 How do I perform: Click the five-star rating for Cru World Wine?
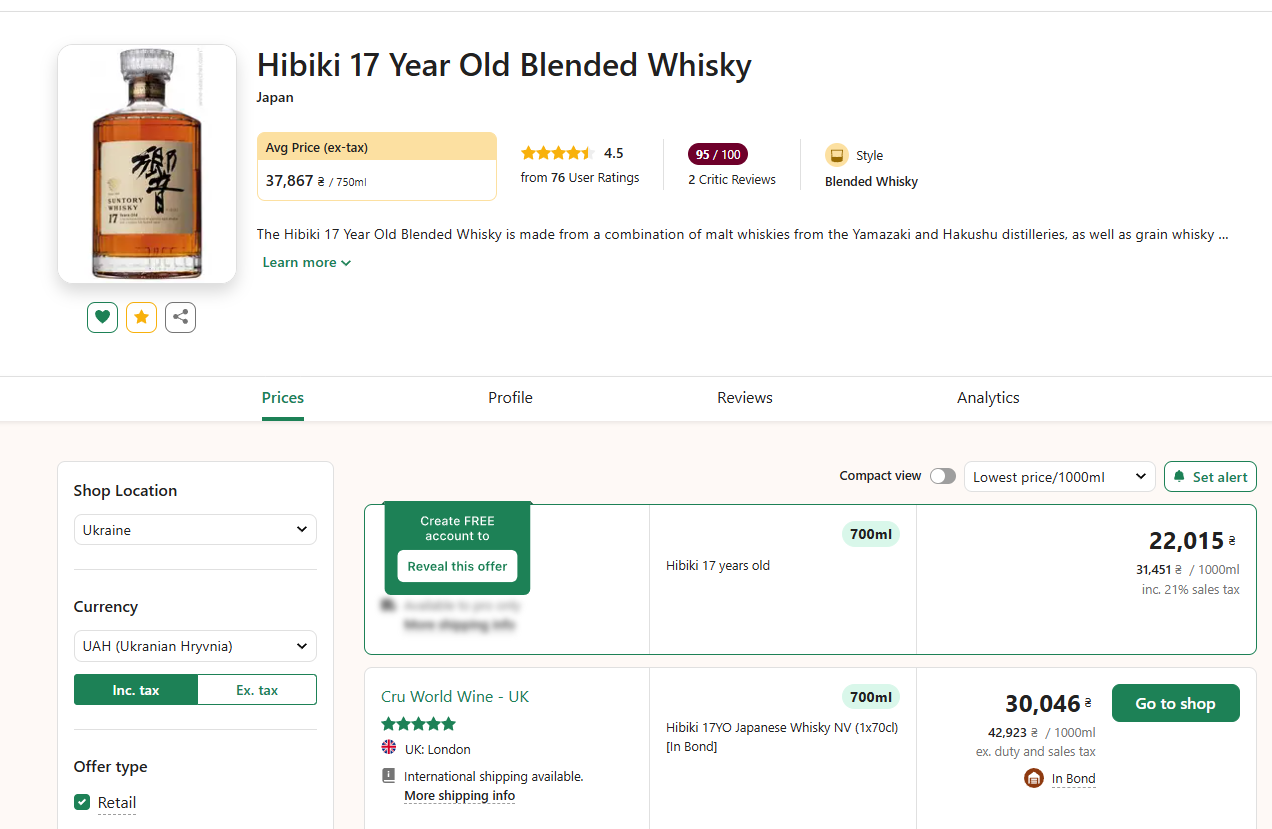pos(418,723)
